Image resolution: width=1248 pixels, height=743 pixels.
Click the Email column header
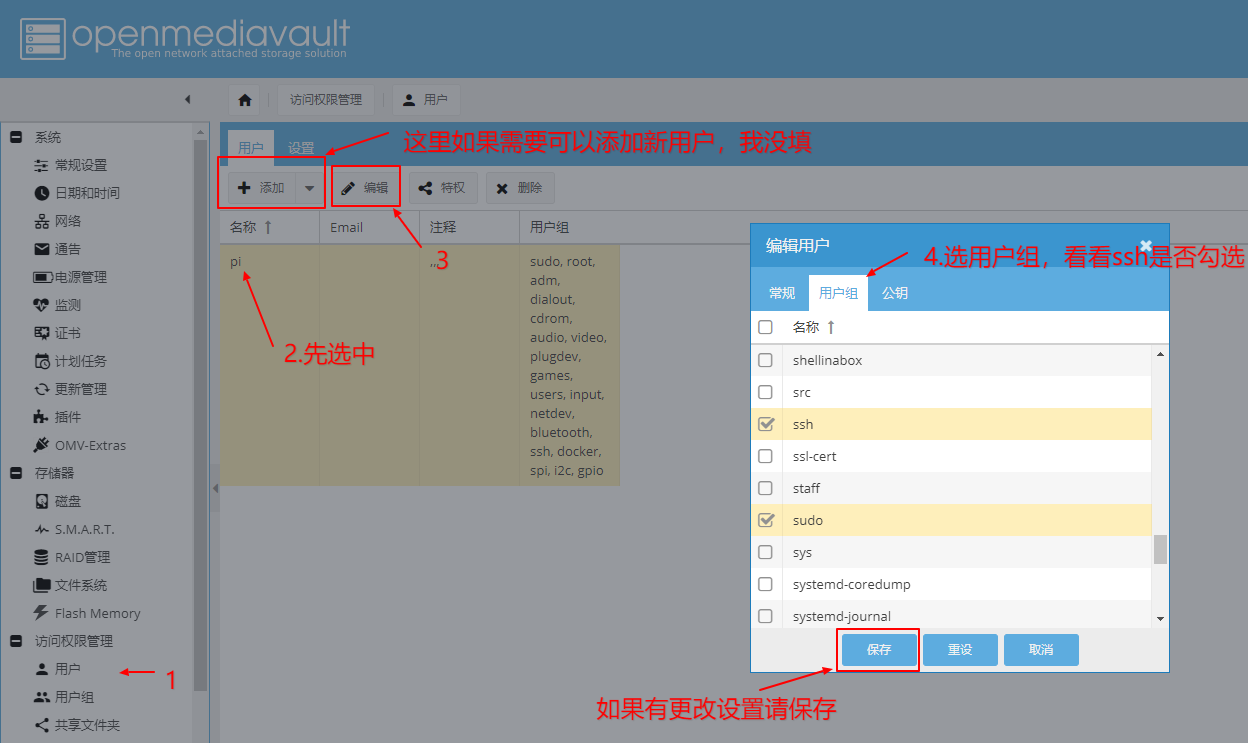[x=369, y=227]
